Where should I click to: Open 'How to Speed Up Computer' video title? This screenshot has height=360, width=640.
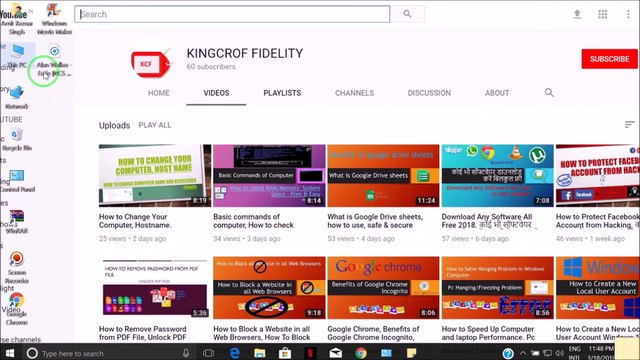point(489,333)
